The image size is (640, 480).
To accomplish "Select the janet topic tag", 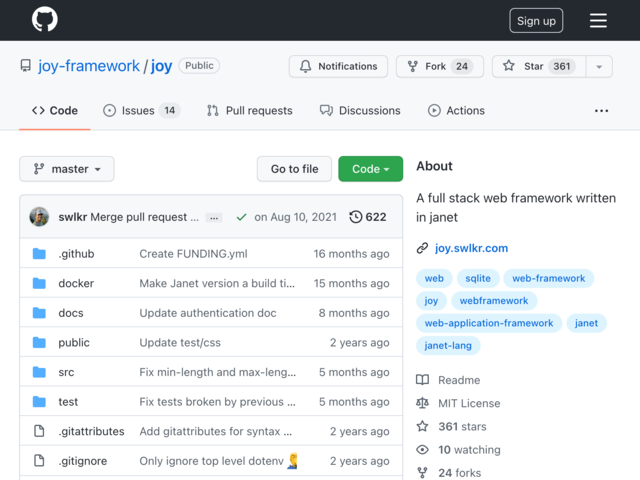I will (x=587, y=323).
